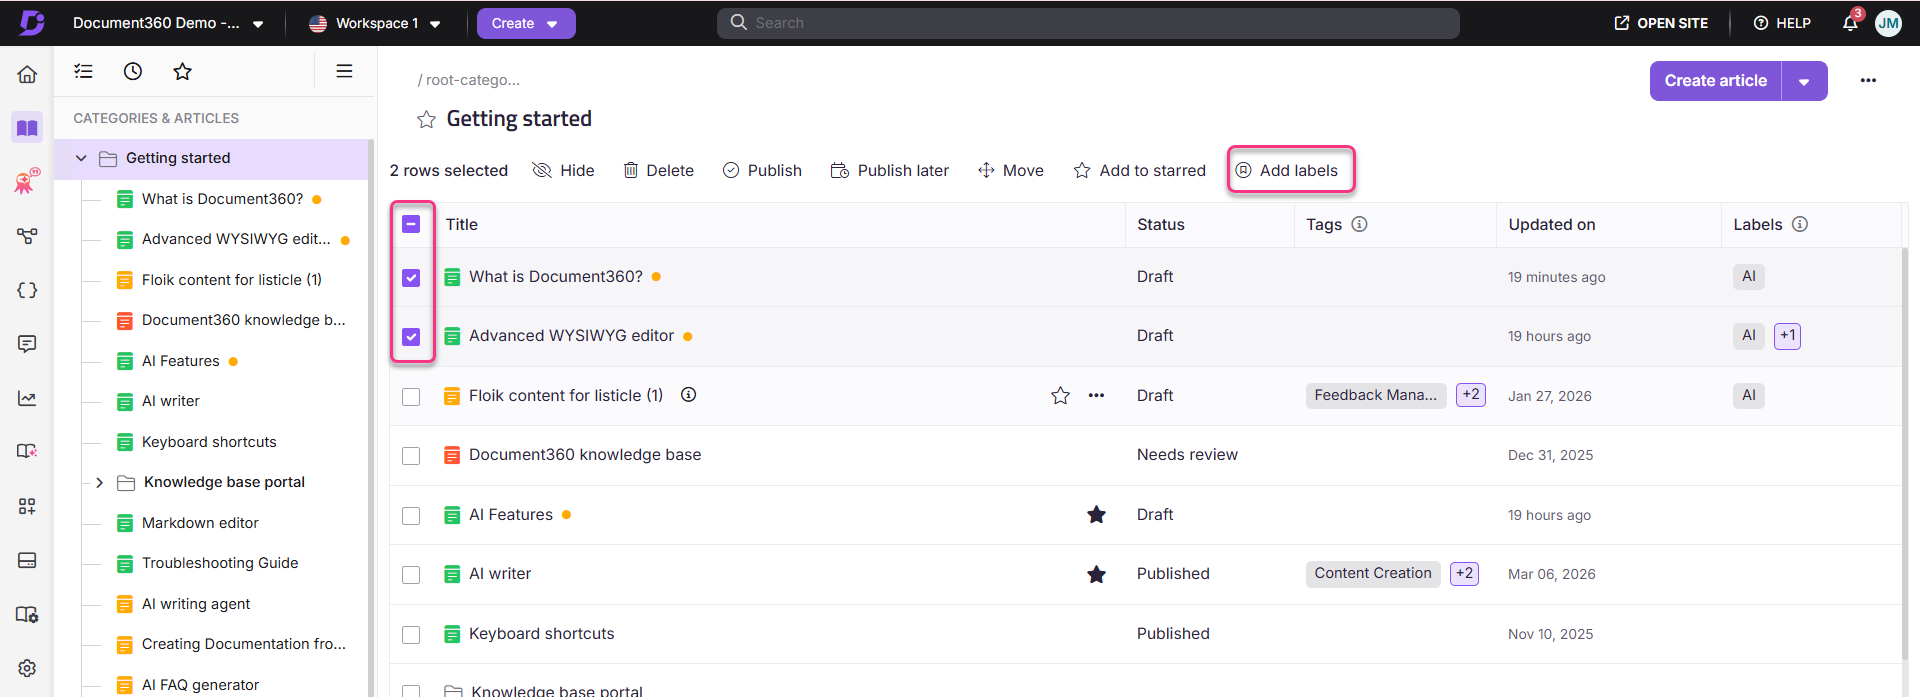The width and height of the screenshot is (1920, 697).
Task: Open the three-dots more options at top right
Action: click(1868, 80)
